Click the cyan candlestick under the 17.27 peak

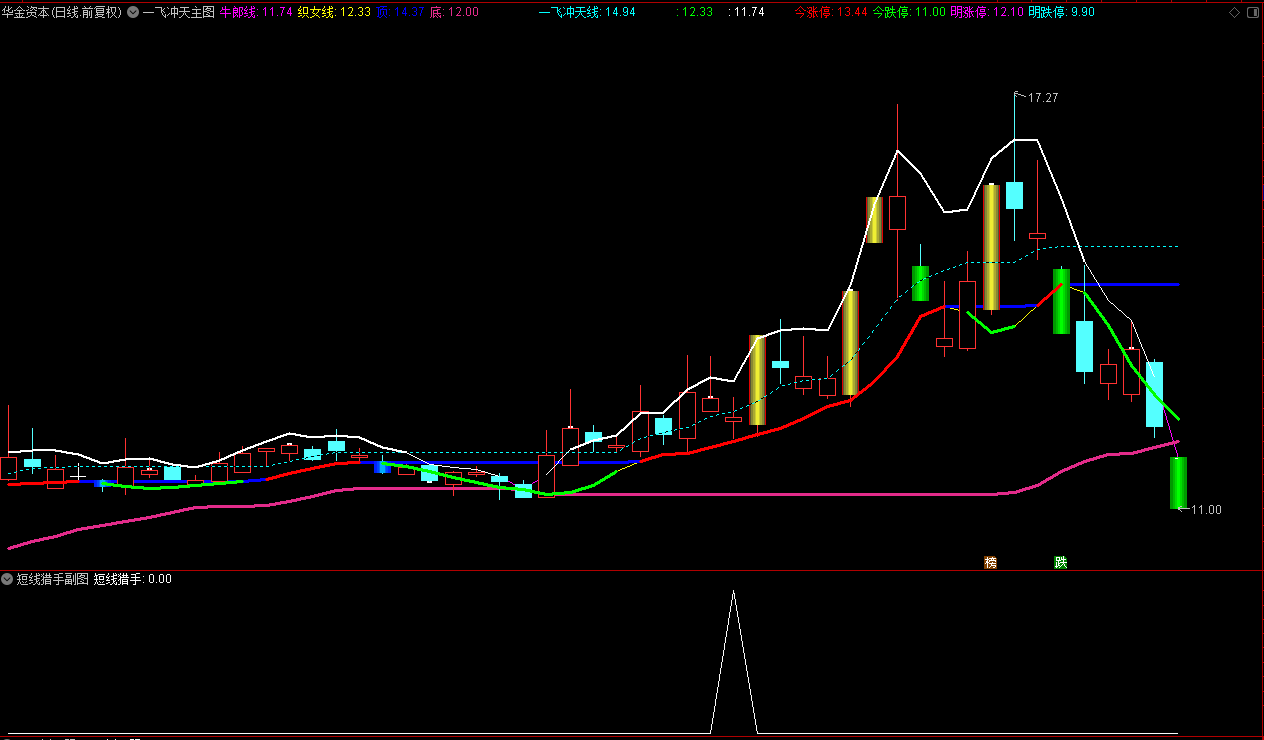(x=1014, y=195)
